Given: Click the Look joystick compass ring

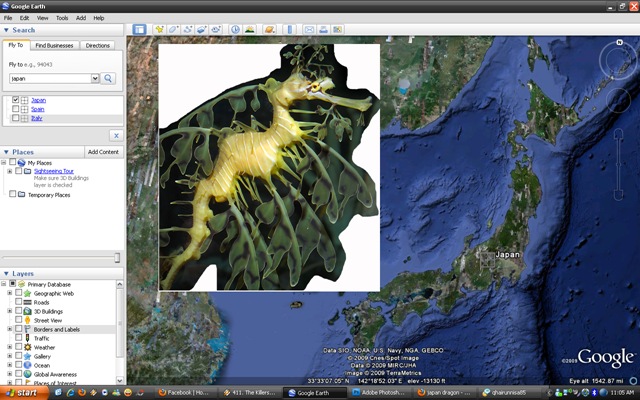Looking at the screenshot, I should [618, 60].
